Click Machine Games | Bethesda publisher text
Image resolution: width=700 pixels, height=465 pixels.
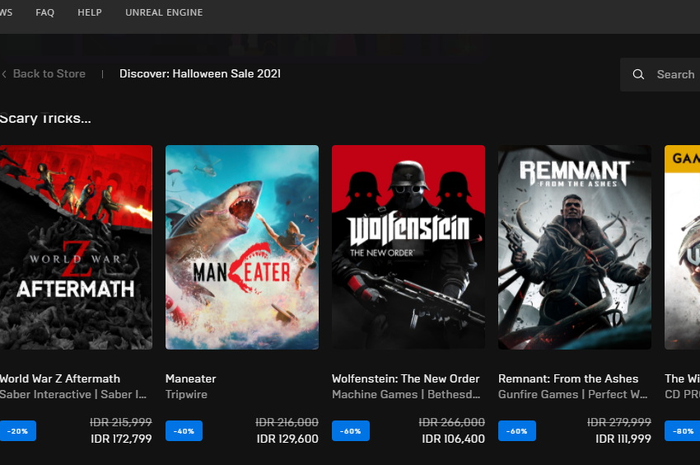[x=406, y=394]
